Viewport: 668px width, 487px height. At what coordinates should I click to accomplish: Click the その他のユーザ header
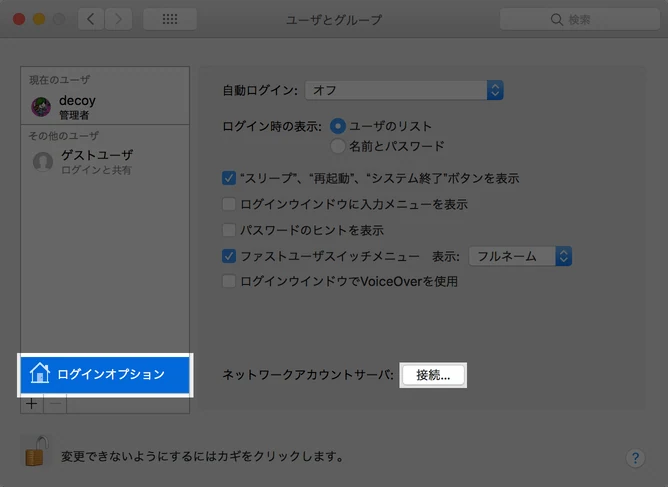tap(63, 136)
